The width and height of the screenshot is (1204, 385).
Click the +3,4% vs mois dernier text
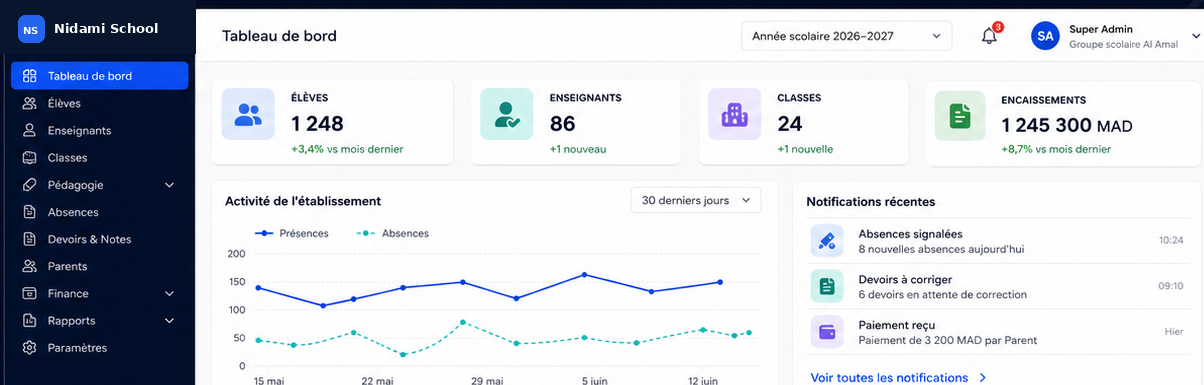347,149
